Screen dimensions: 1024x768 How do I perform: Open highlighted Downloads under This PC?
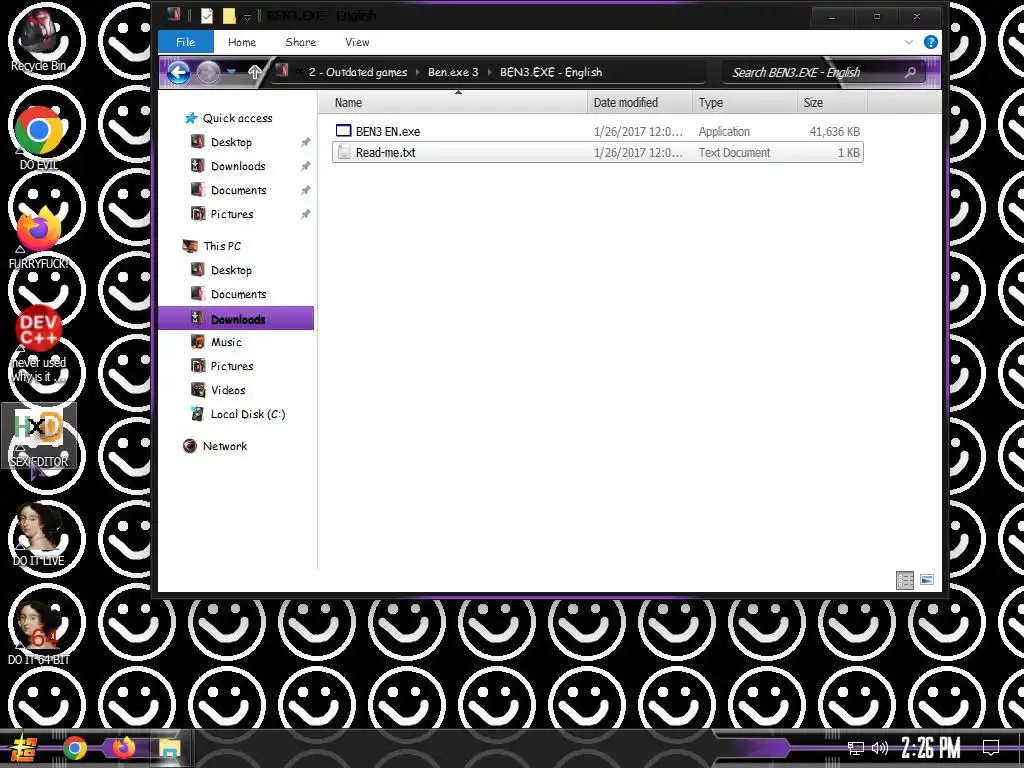(236, 318)
